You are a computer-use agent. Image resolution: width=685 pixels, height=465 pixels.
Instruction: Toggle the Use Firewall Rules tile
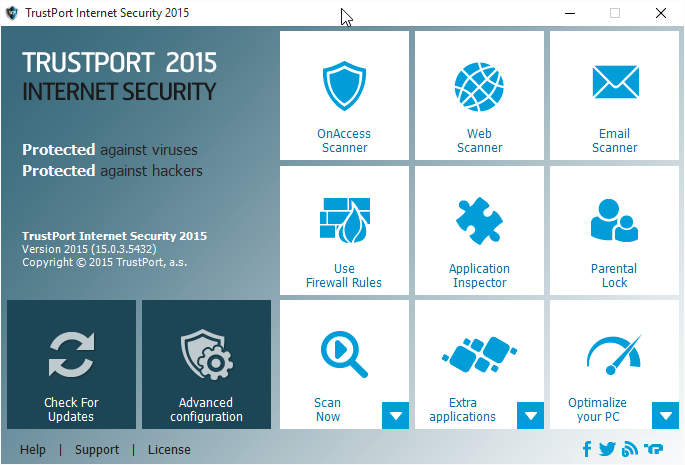344,230
